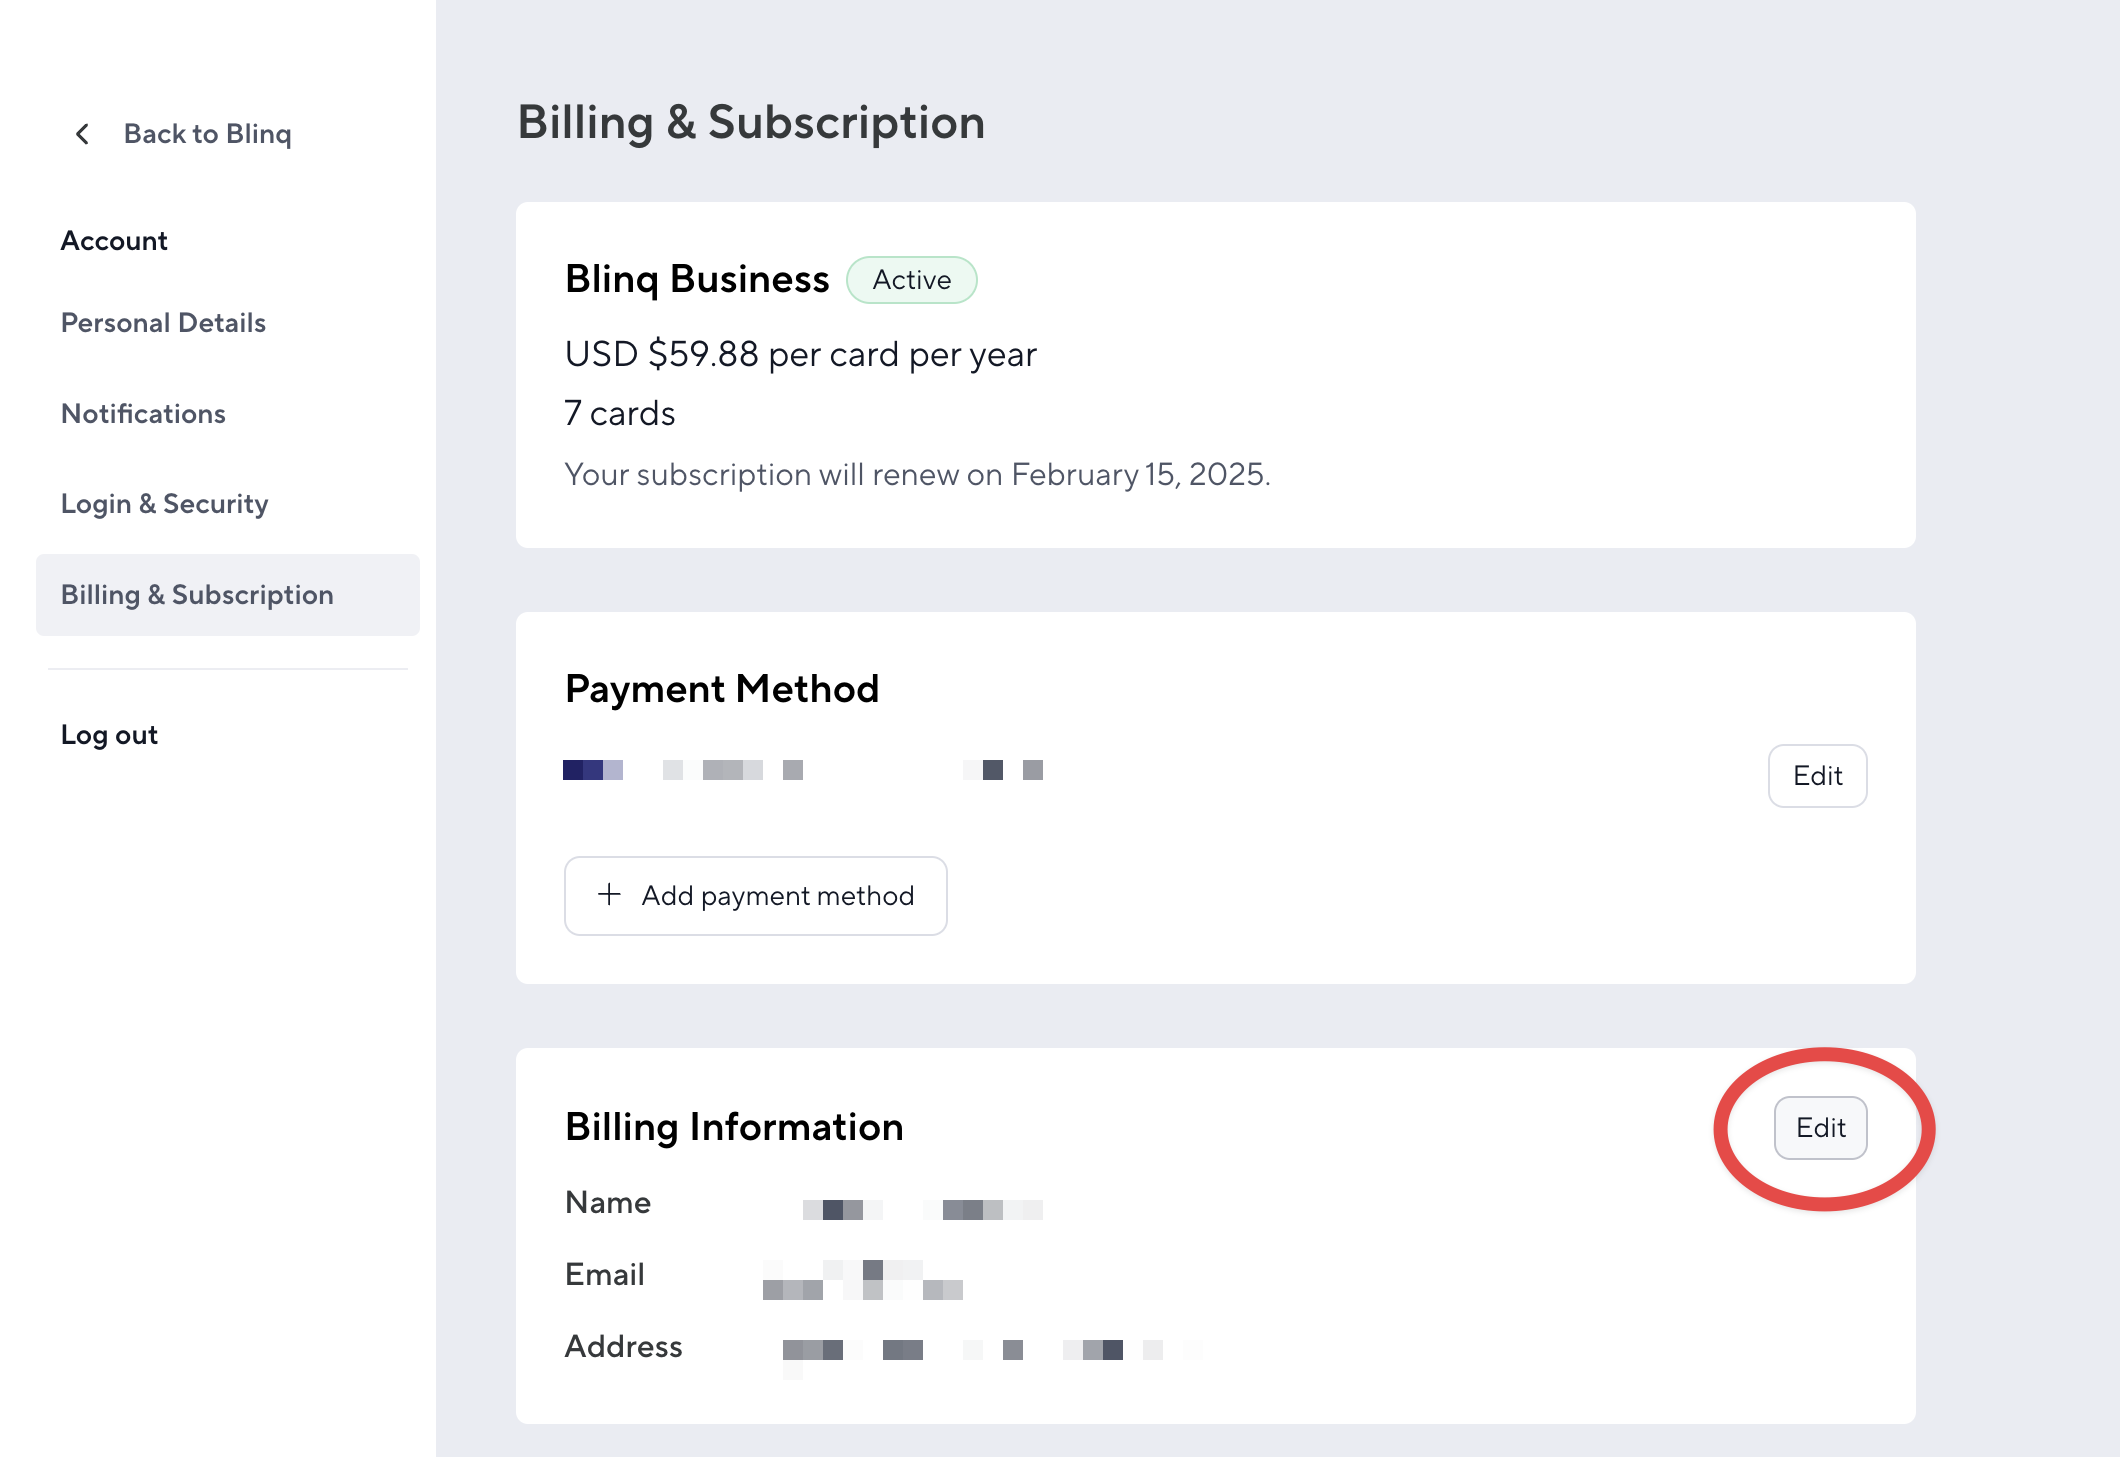Click the Account sidebar heading
2120x1457 pixels.
coord(114,241)
